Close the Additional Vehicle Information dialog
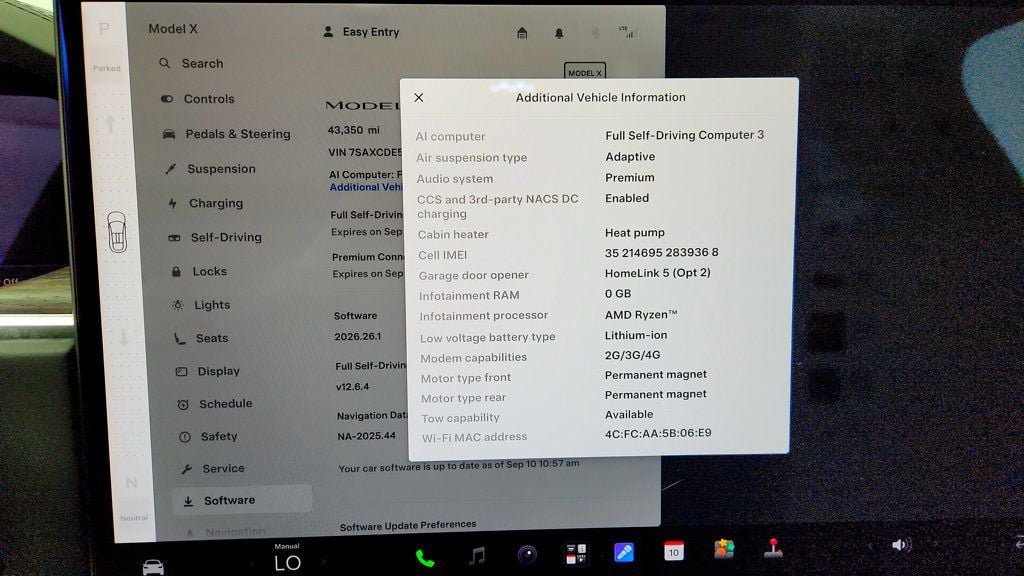 (419, 97)
